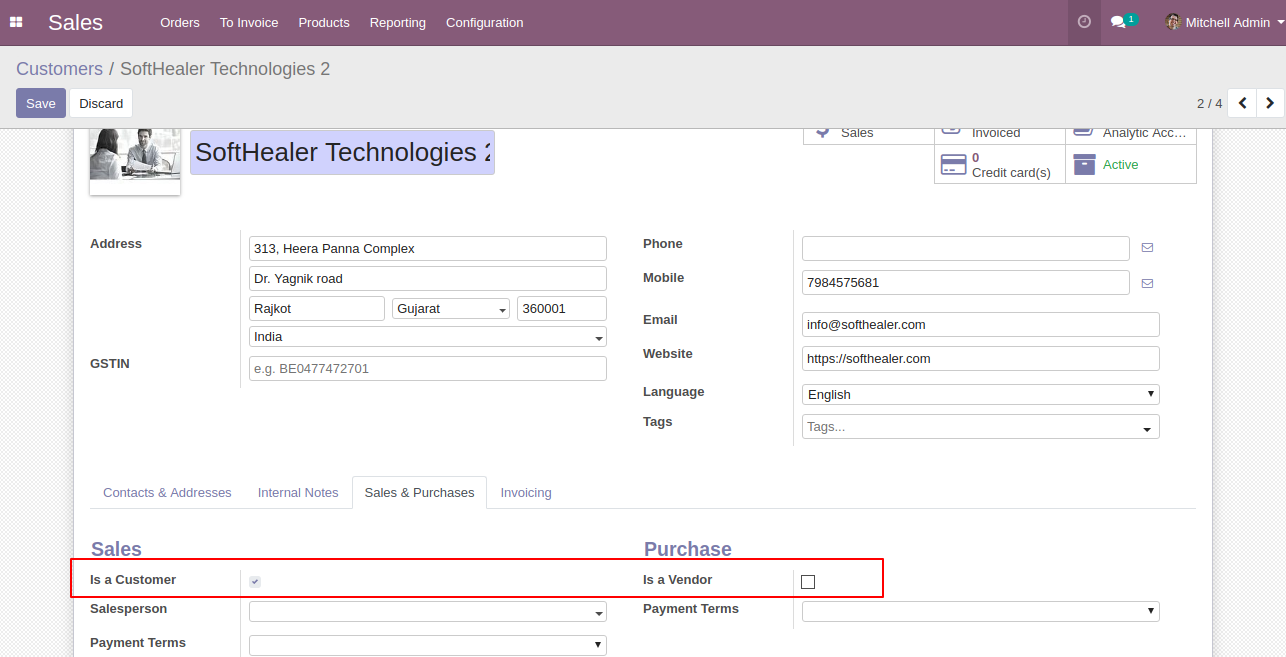This screenshot has height=657, width=1286.
Task: Expand the Gujarat state dropdown
Action: pos(451,309)
